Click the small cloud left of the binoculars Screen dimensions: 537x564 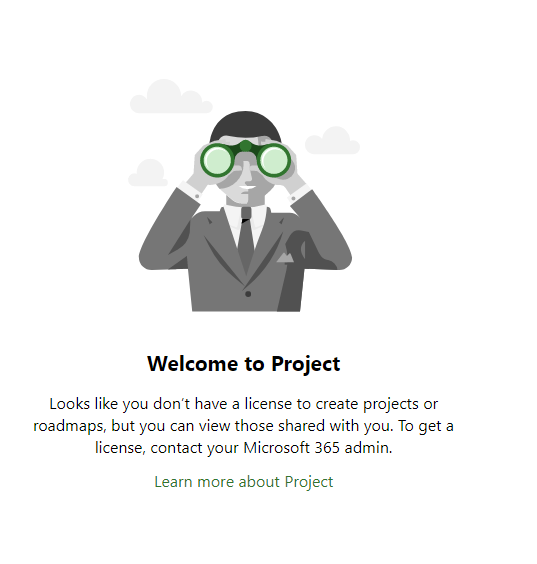(x=148, y=173)
